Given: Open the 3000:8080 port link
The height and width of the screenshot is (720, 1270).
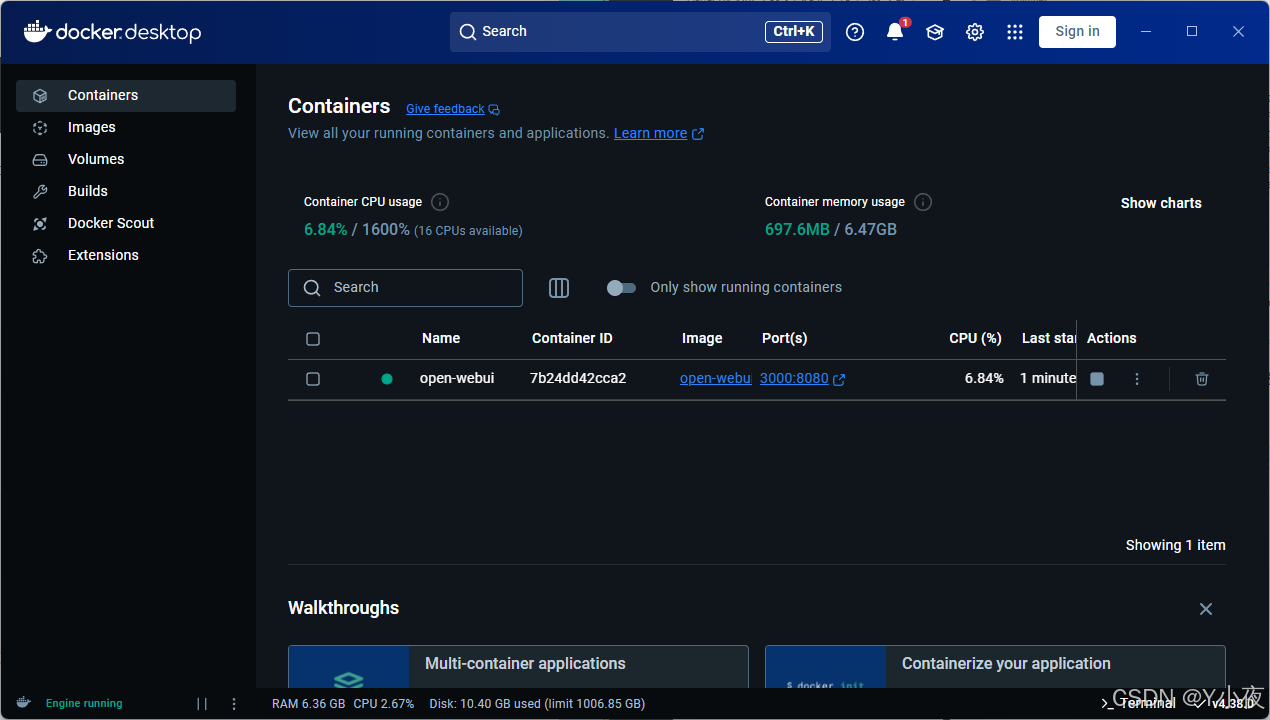Looking at the screenshot, I should [794, 379].
